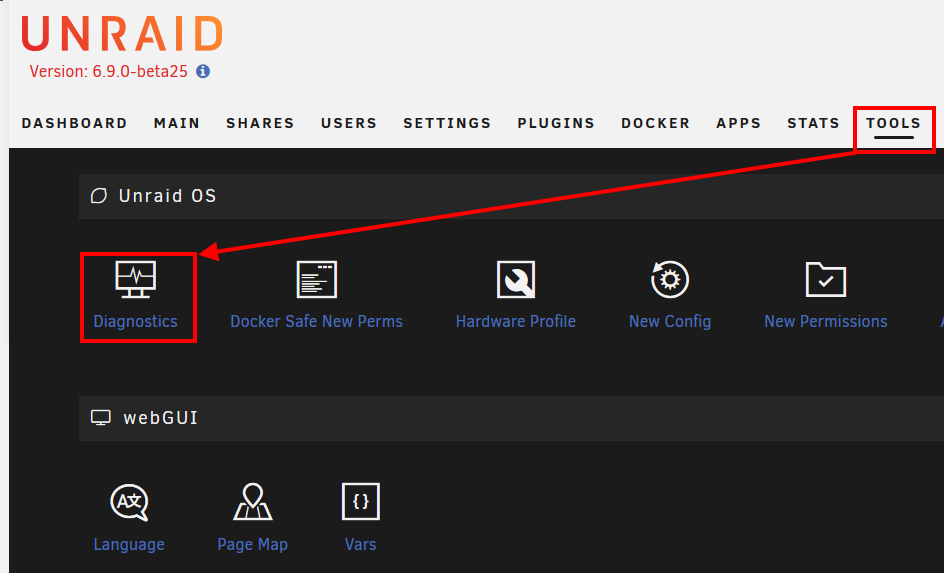View the Stats tab
This screenshot has height=573, width=944.
(813, 123)
